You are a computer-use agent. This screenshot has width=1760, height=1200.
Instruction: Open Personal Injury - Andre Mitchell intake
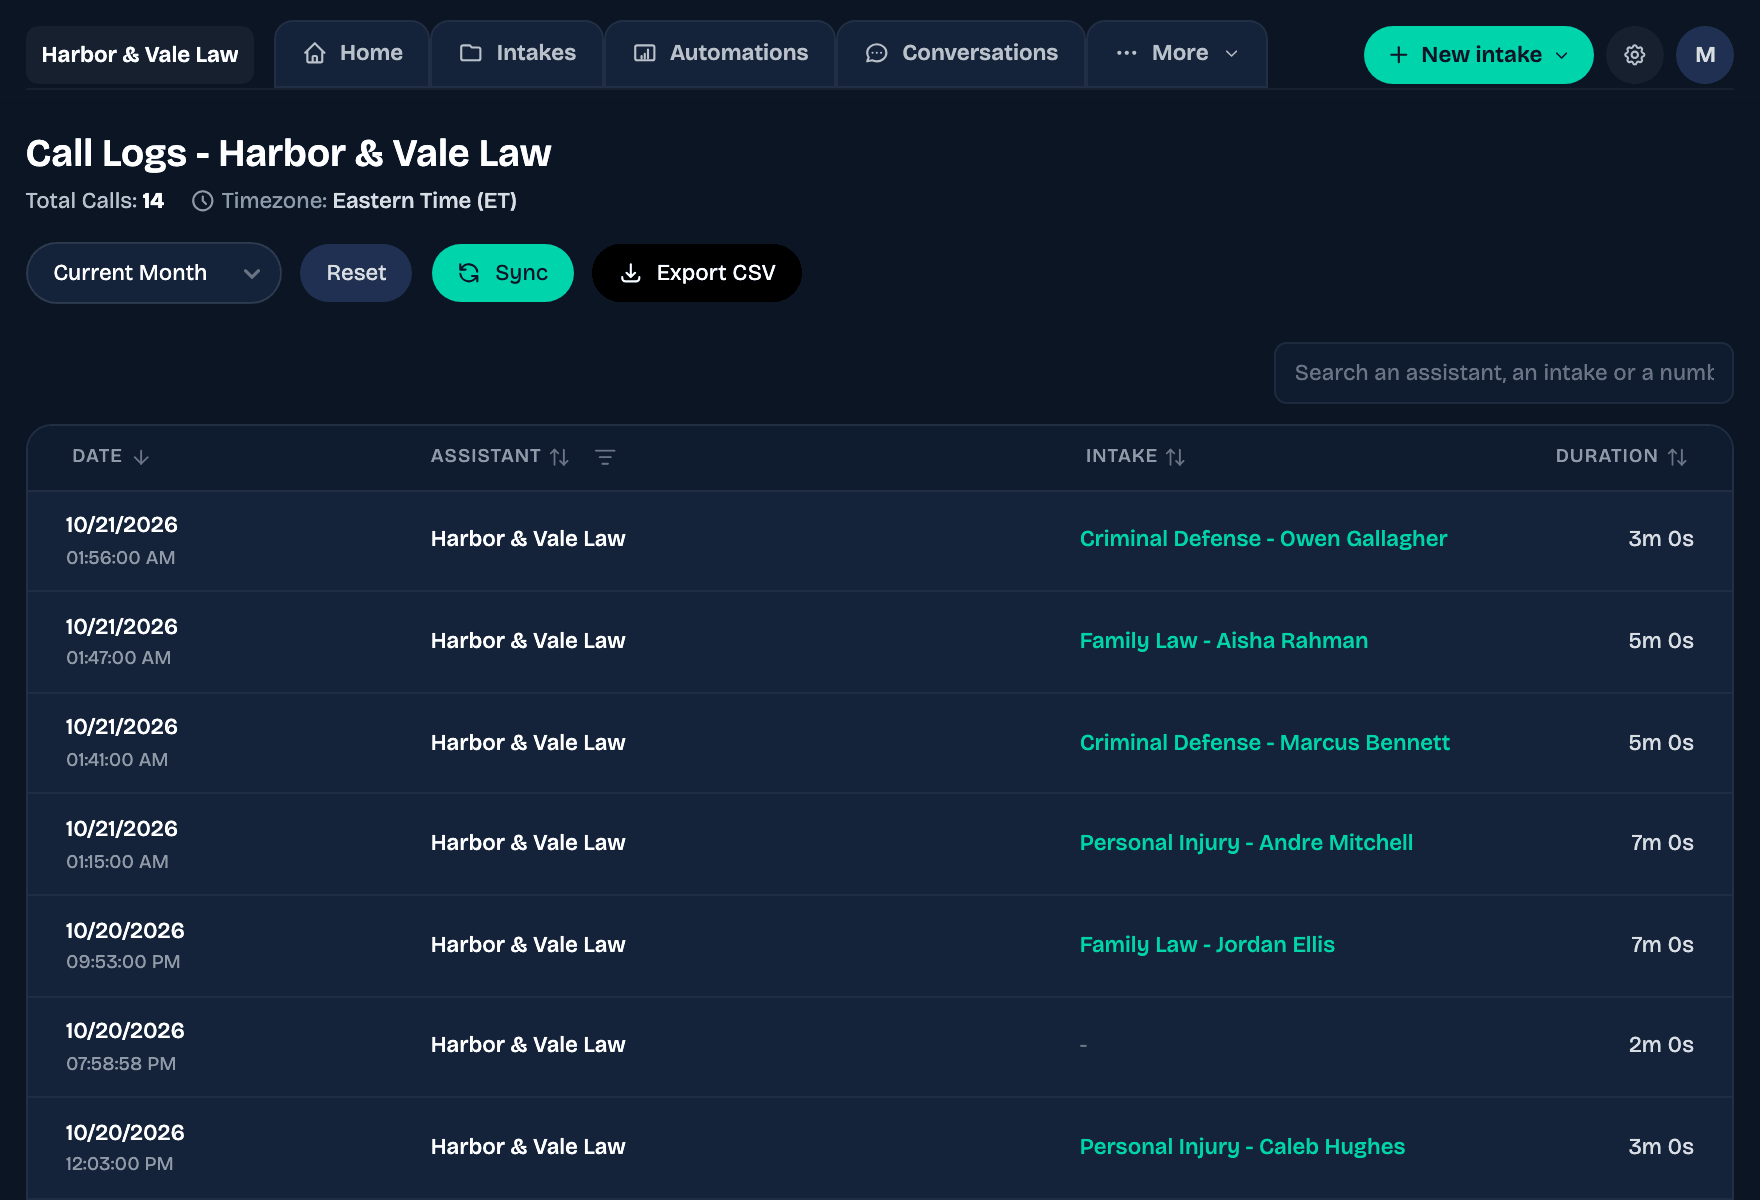[1246, 843]
